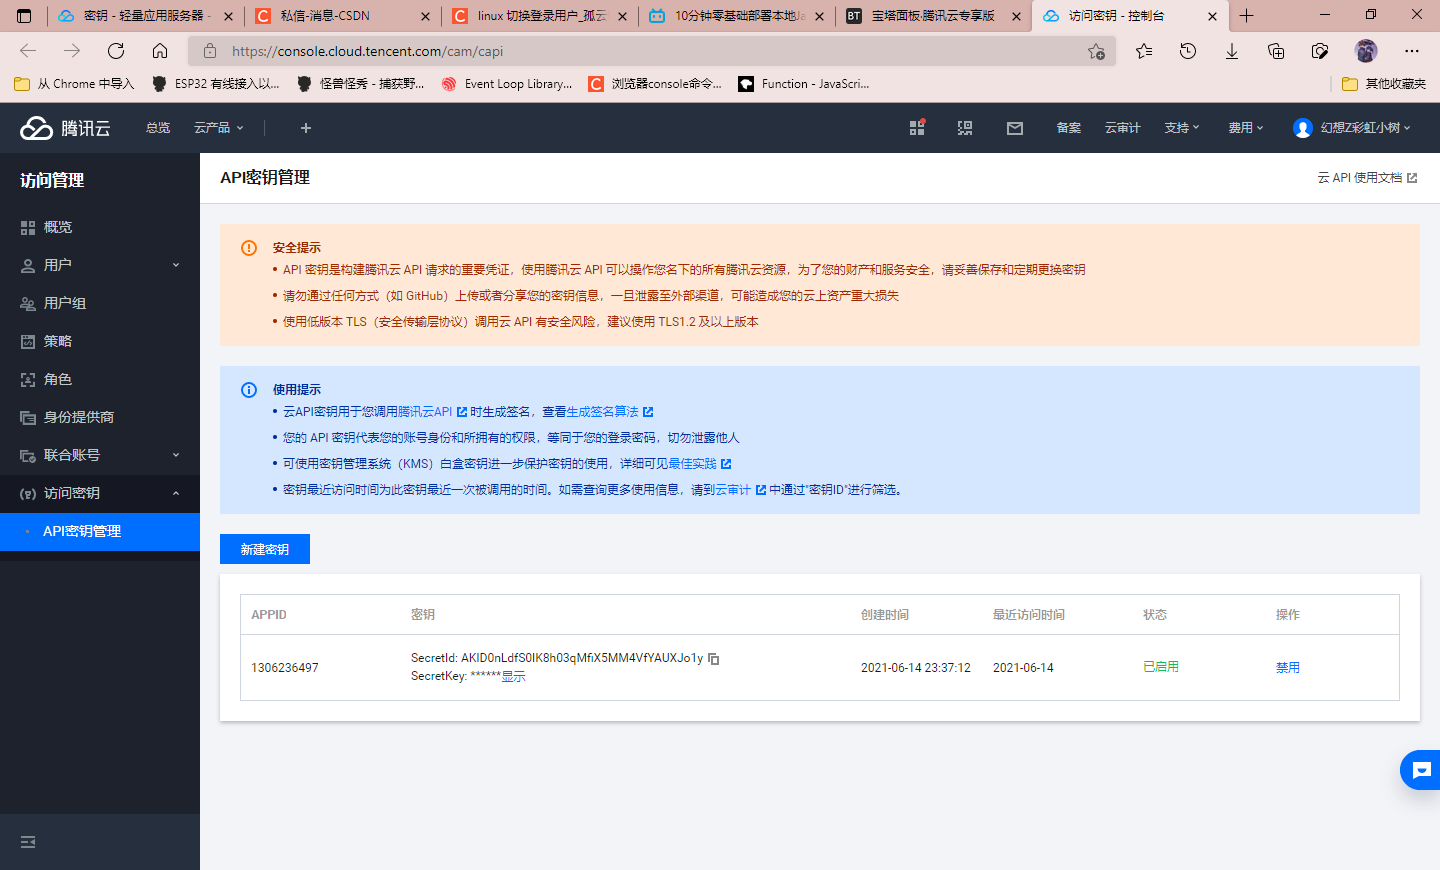
Task: Open the tab actions menu icon
Action: [x=24, y=16]
